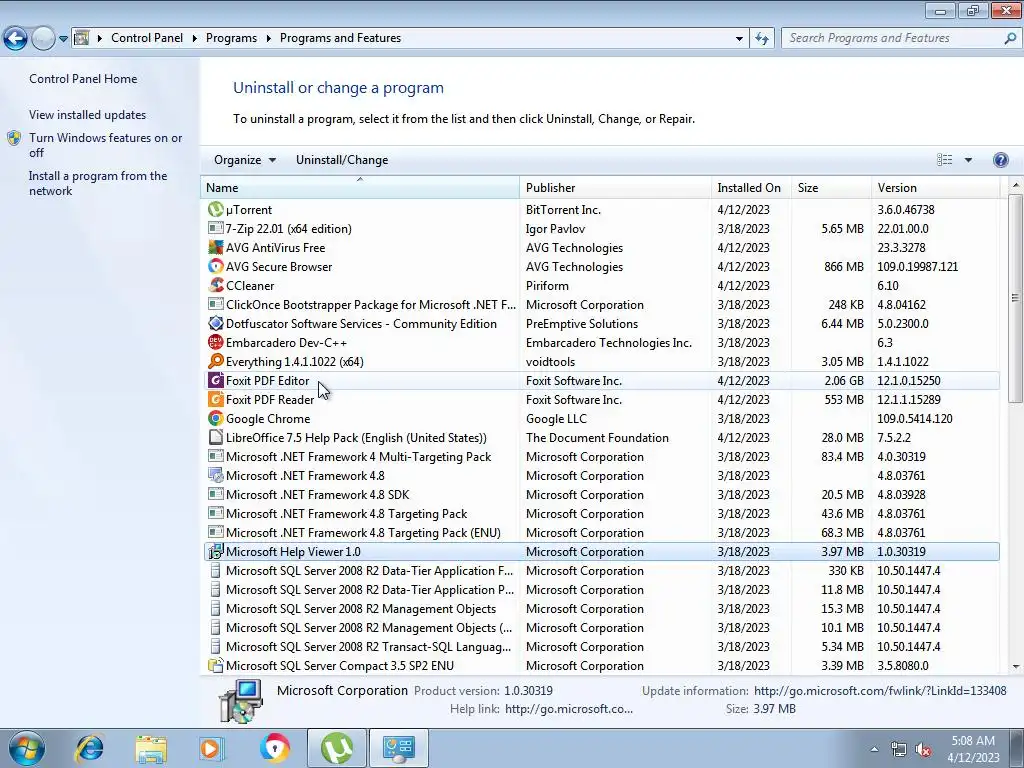
Task: Open the update information go.microsoft.com link
Action: [x=880, y=690]
